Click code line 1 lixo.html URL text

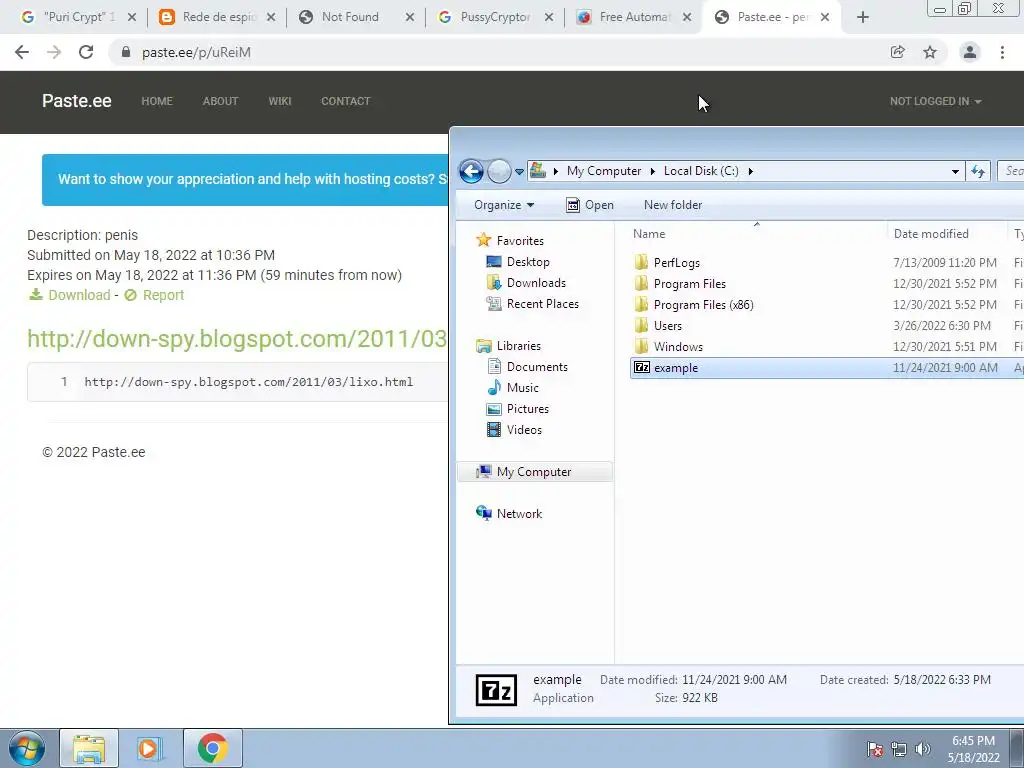[x=248, y=382]
